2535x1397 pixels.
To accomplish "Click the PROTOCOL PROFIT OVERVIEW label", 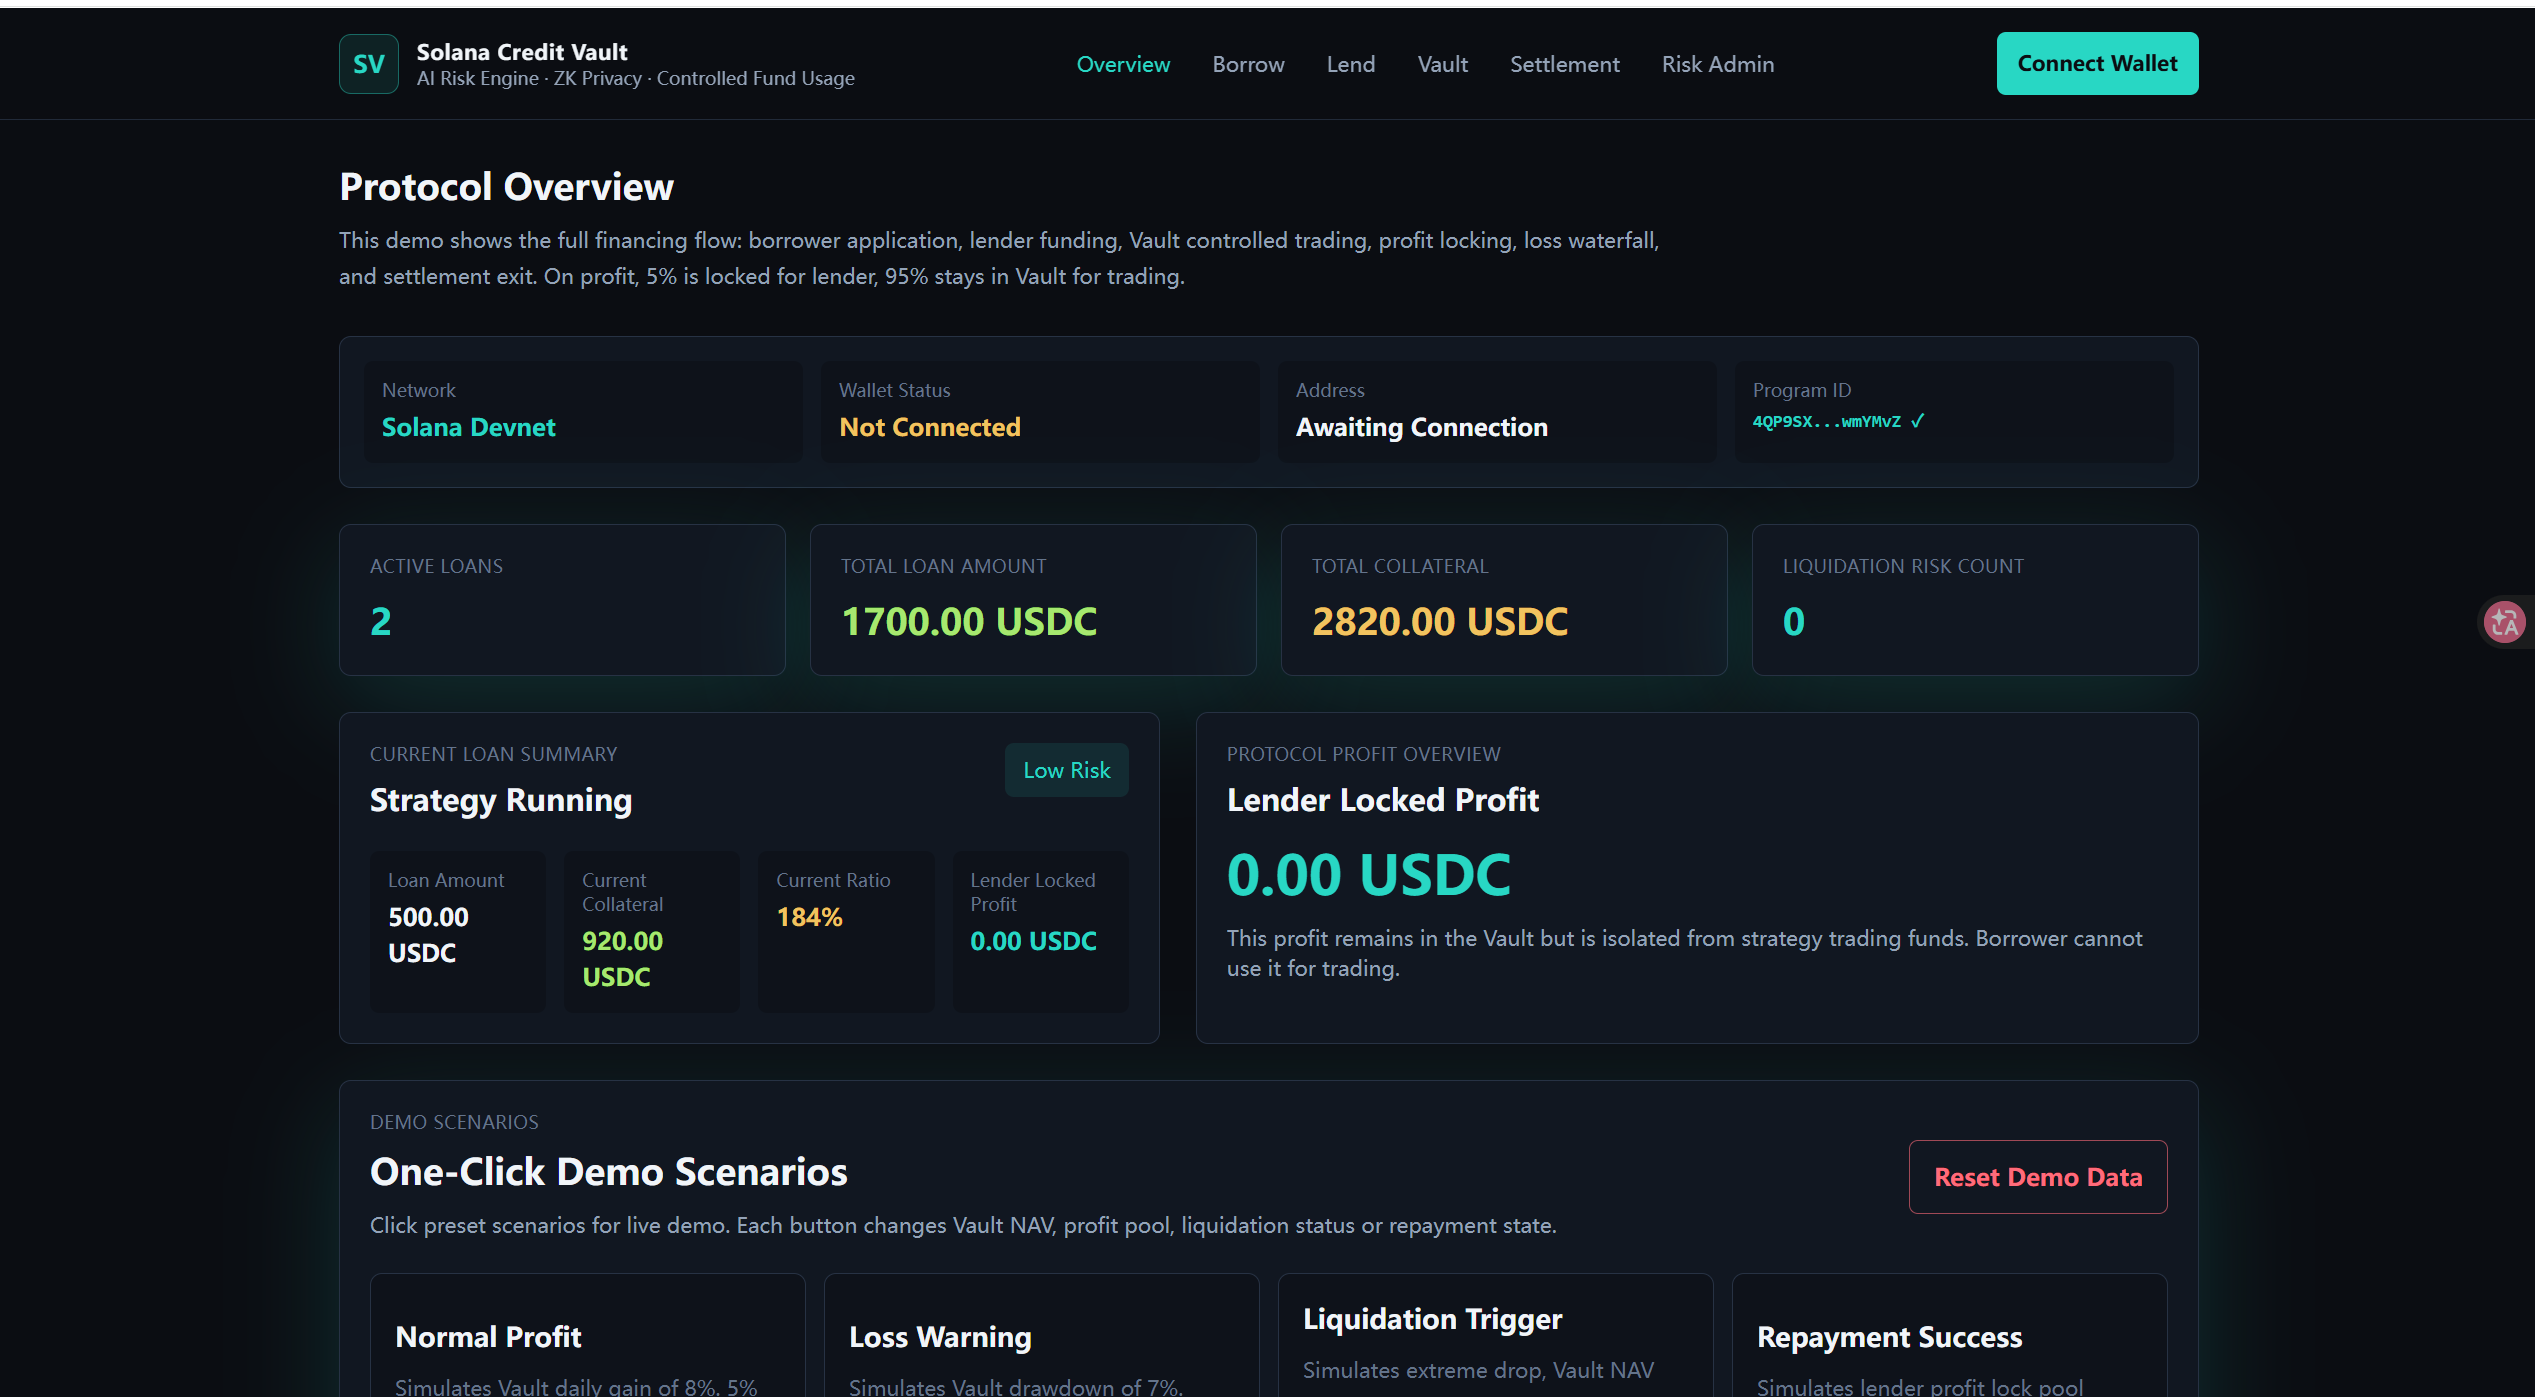I will 1363,754.
